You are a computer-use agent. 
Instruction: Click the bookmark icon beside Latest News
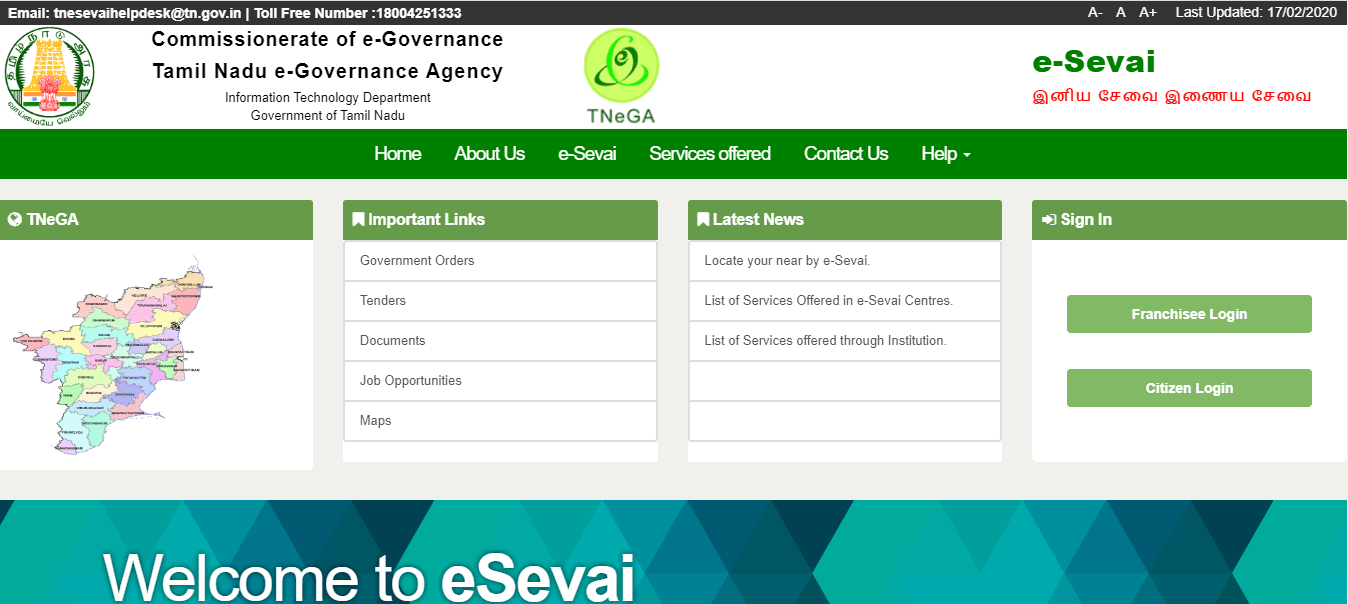click(703, 219)
